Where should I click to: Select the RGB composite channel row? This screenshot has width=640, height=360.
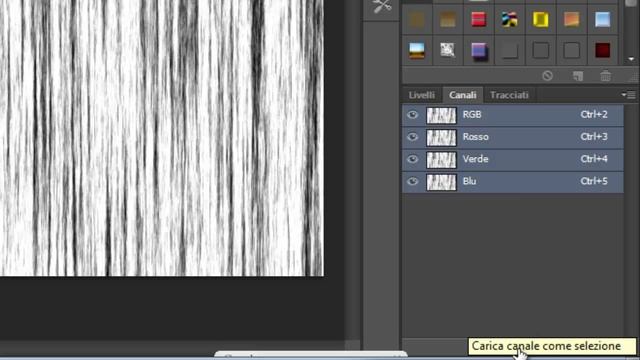point(513,115)
